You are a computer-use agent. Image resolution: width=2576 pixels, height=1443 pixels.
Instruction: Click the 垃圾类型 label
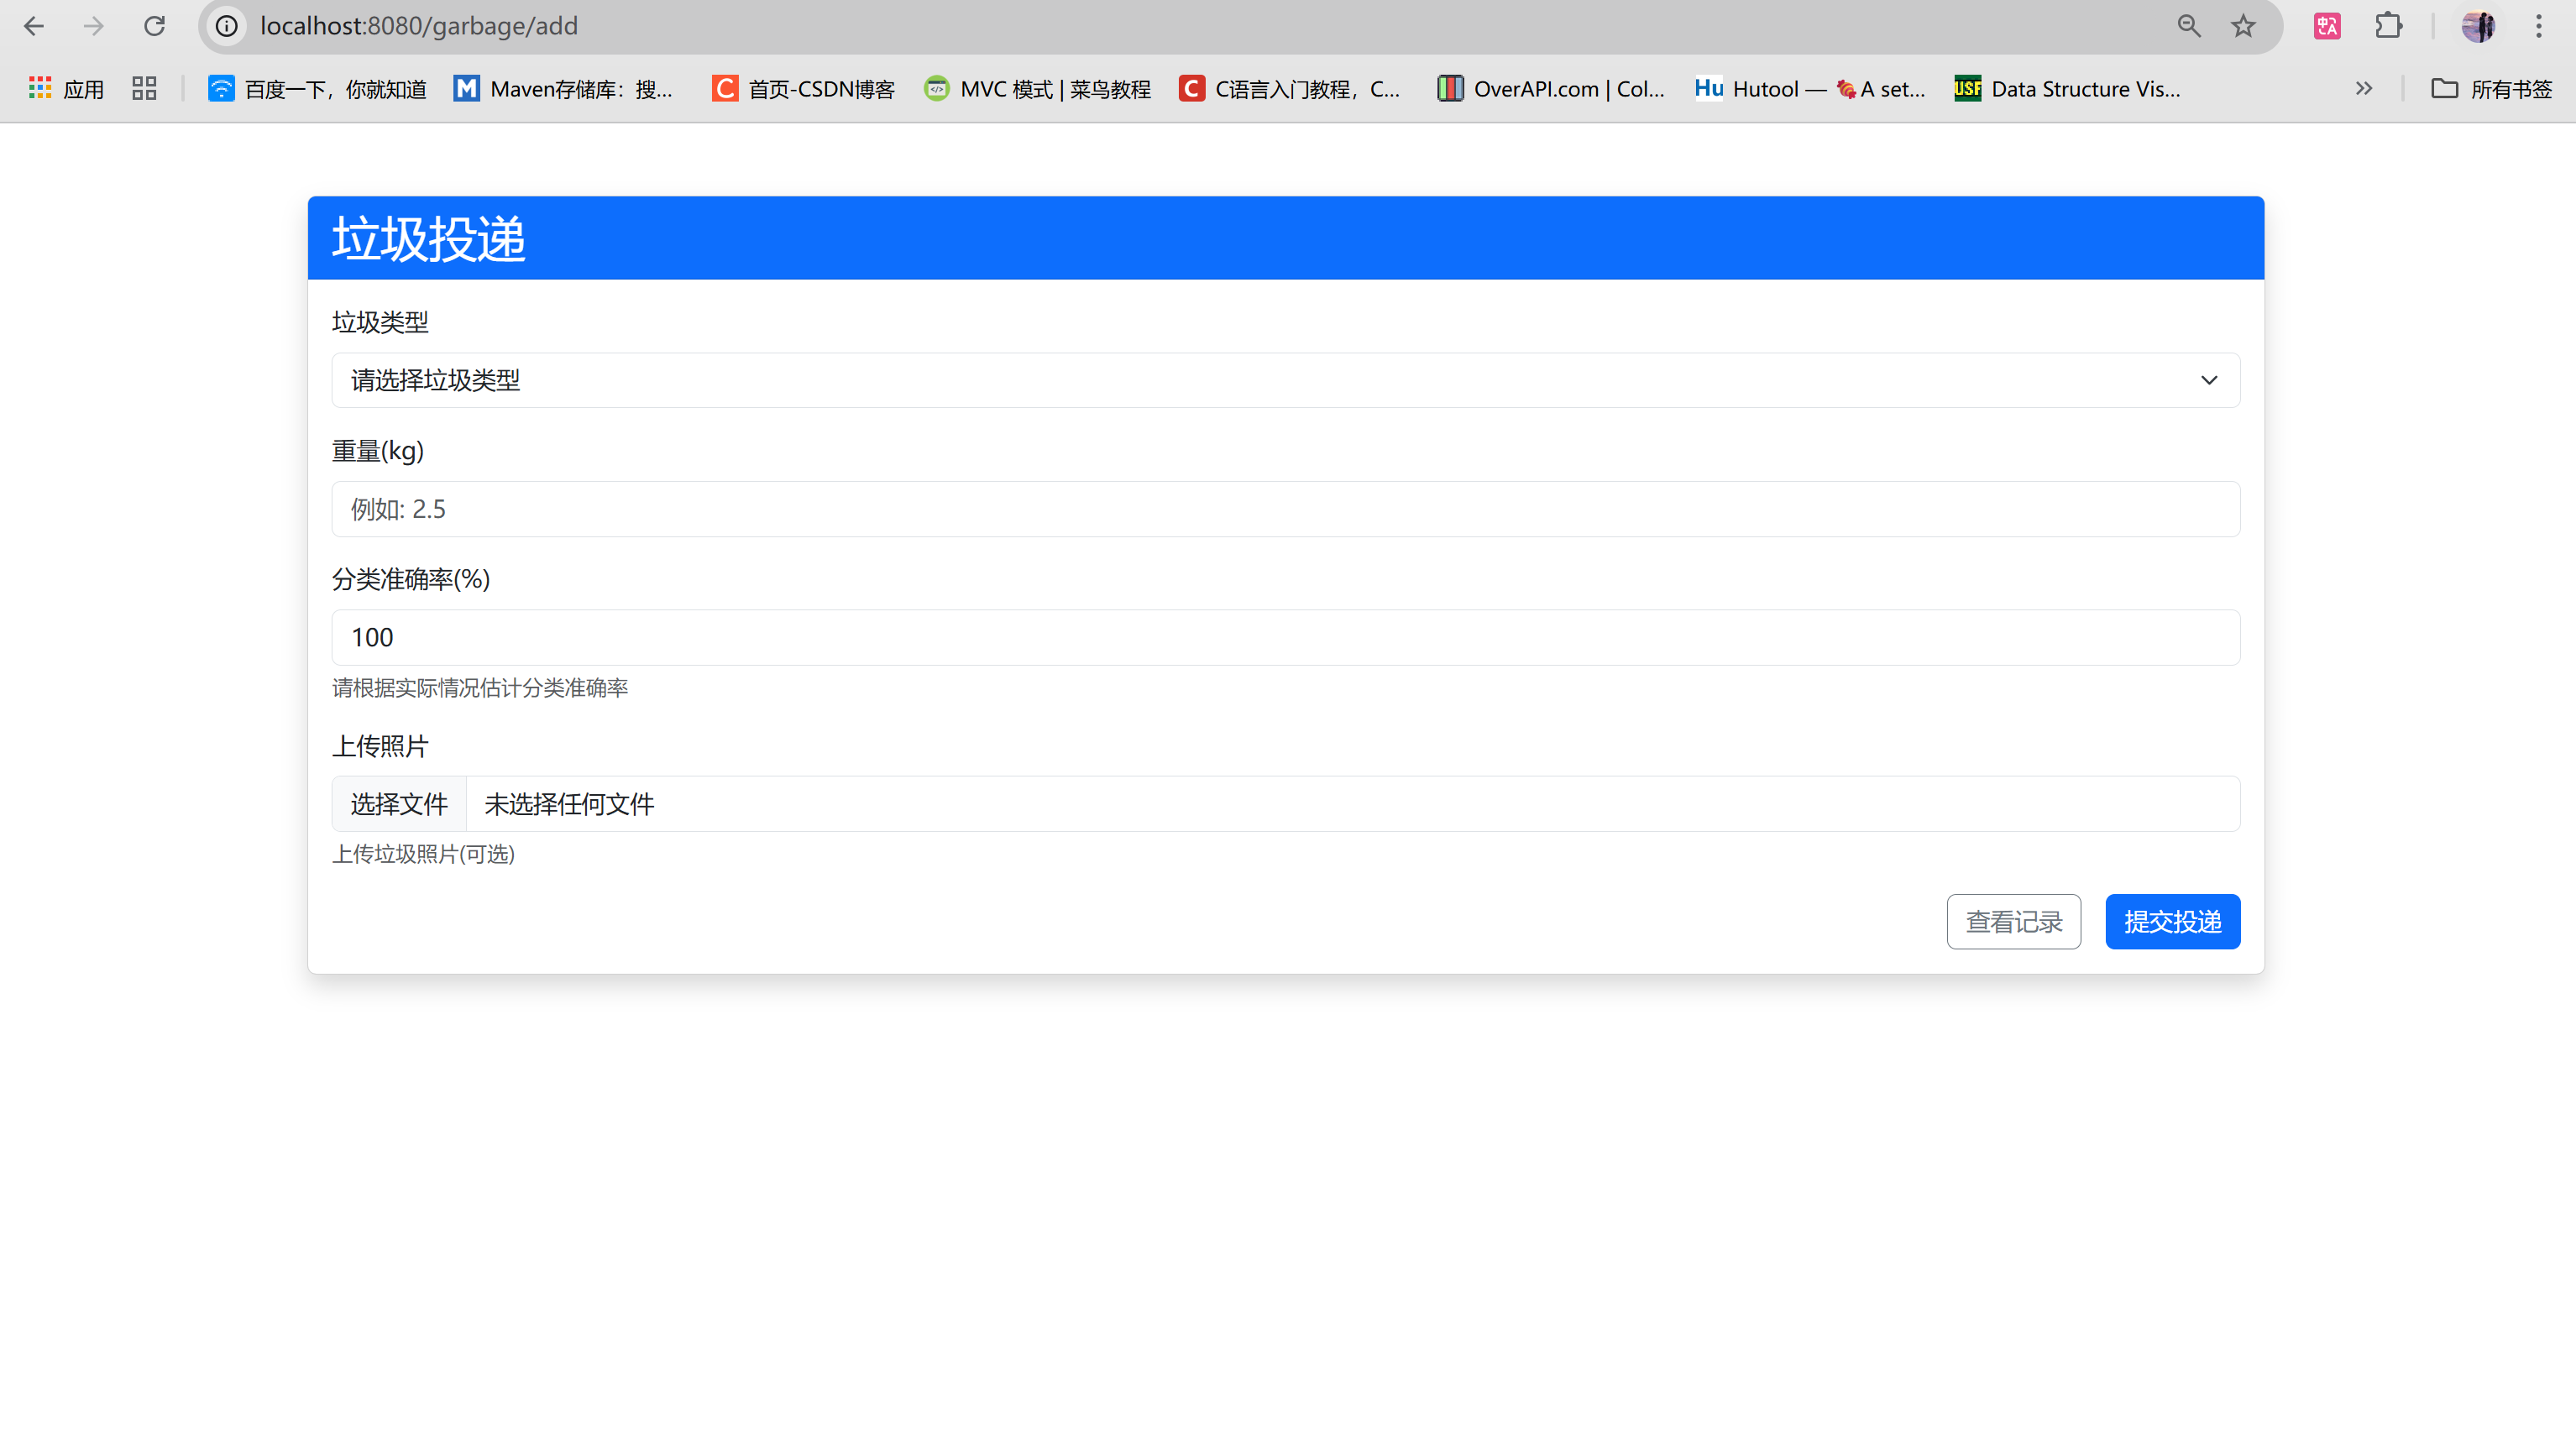click(x=380, y=322)
